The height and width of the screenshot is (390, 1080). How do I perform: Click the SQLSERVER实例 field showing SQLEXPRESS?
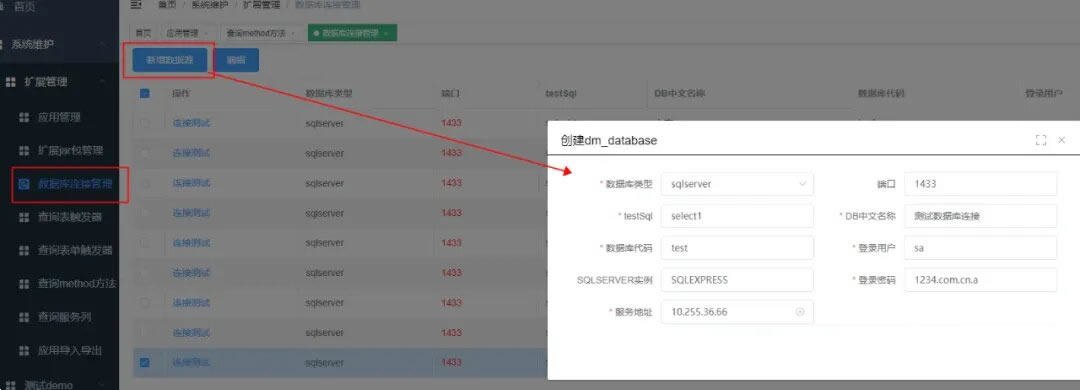pos(737,280)
